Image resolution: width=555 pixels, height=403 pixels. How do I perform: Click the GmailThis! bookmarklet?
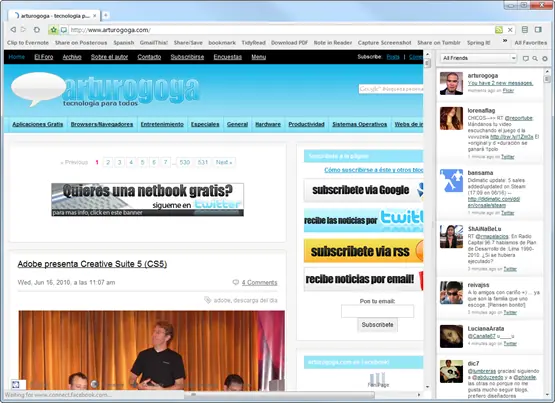[154, 43]
